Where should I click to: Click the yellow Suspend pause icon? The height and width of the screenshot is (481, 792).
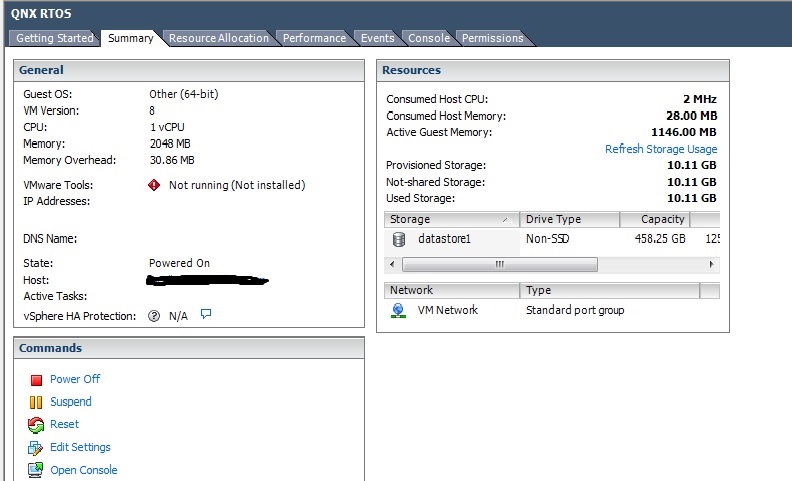[x=36, y=402]
